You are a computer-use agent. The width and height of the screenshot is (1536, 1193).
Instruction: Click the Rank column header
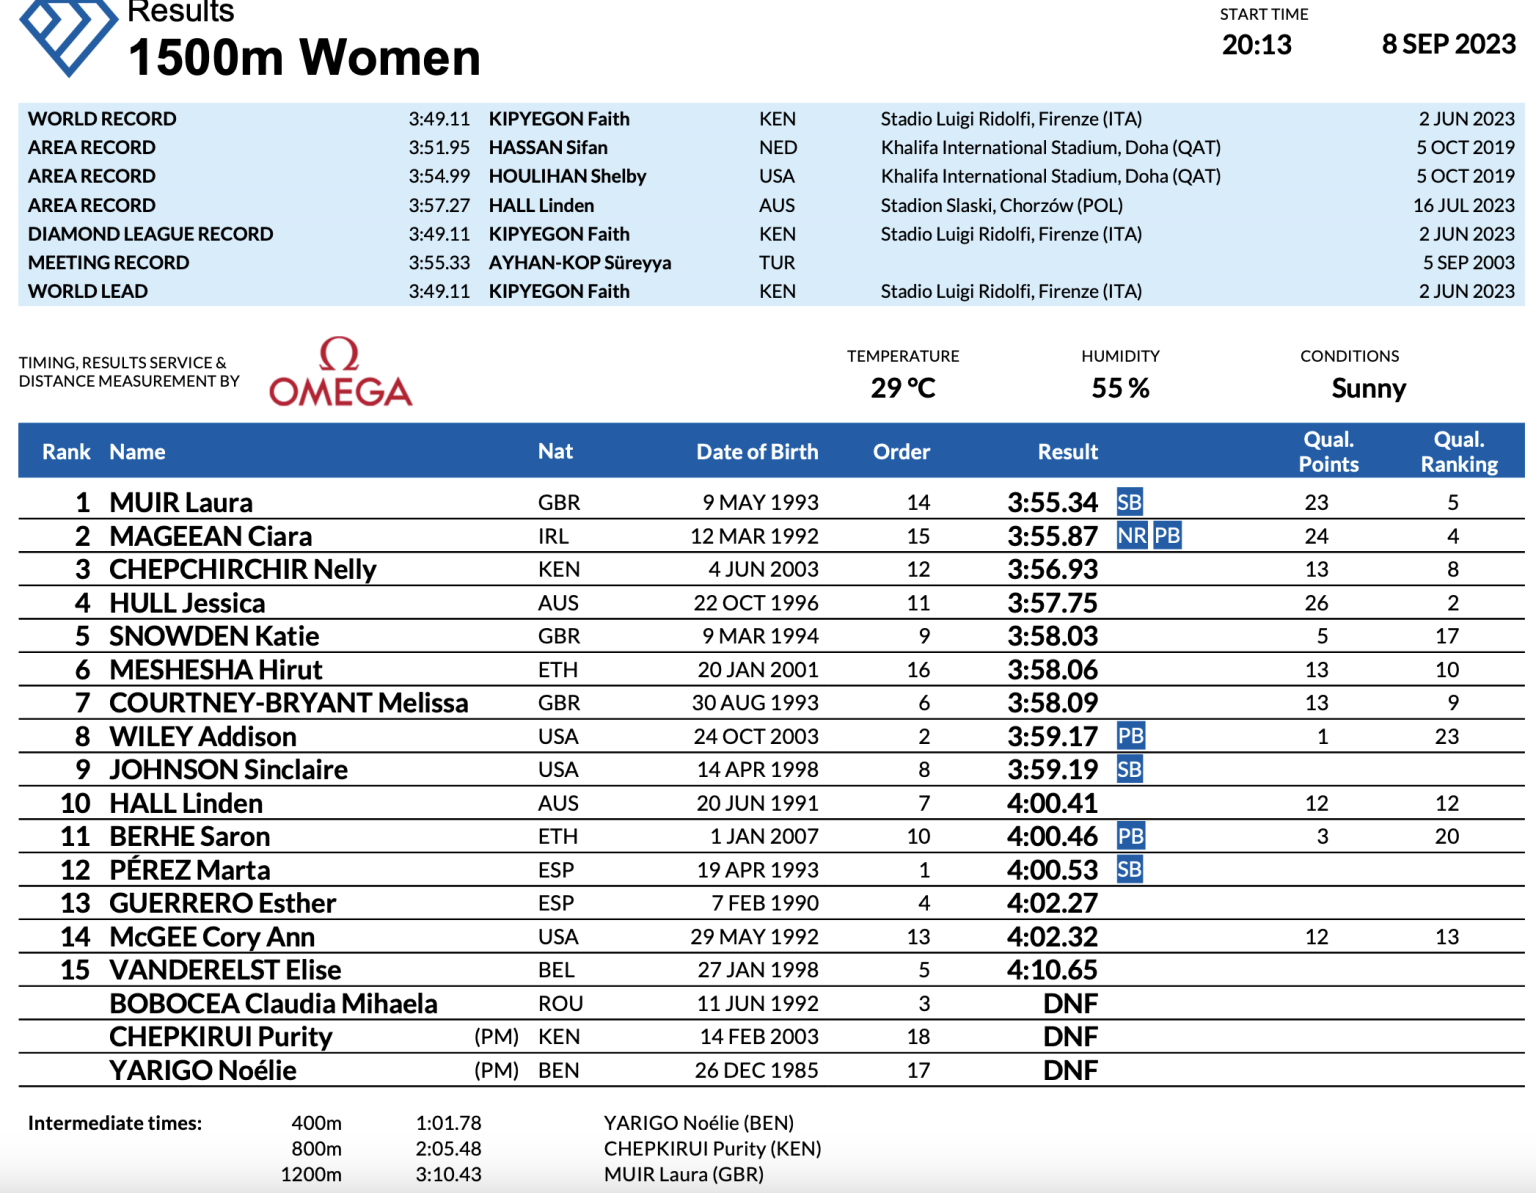click(66, 452)
